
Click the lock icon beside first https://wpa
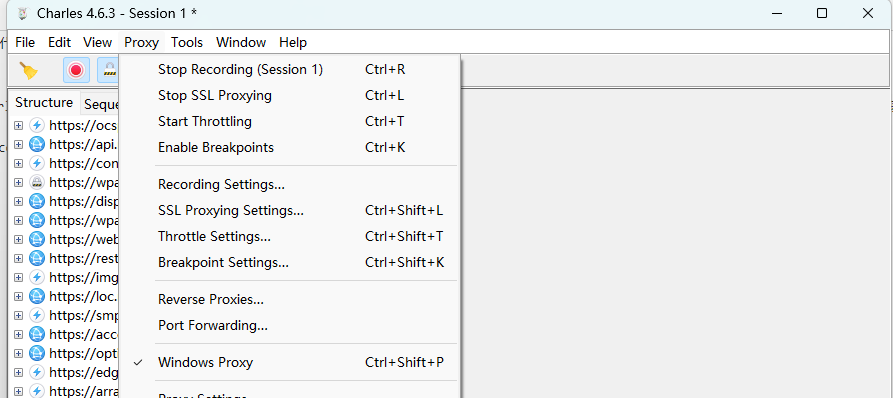[x=36, y=182]
